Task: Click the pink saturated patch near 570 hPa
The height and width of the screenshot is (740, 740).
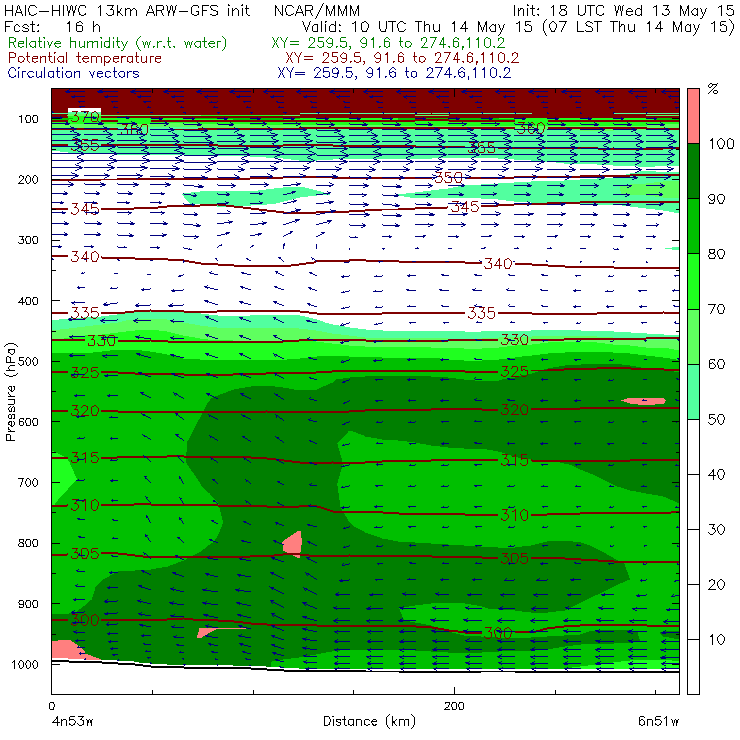Action: [644, 401]
